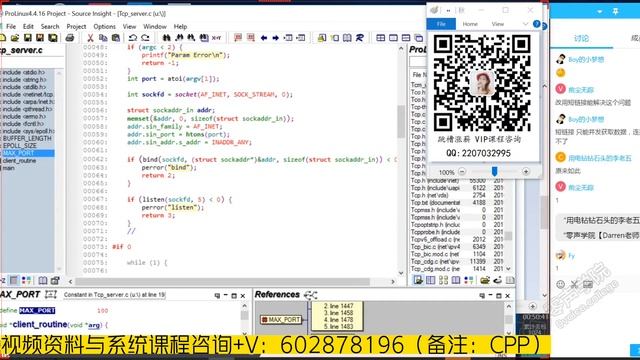Click the MAX_PORT context window symbol icon
640x360 pixels.
51,294
